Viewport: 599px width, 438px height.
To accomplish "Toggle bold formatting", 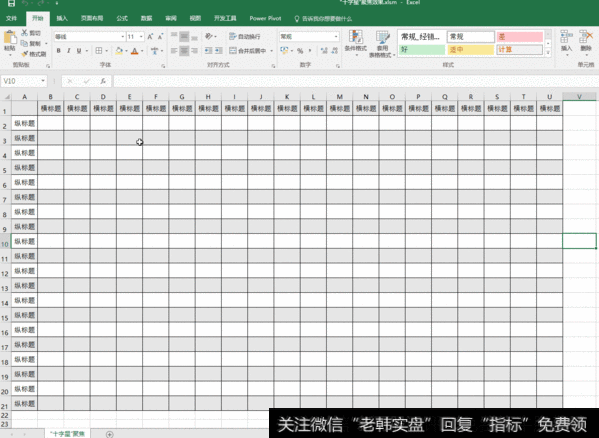I will click(58, 51).
